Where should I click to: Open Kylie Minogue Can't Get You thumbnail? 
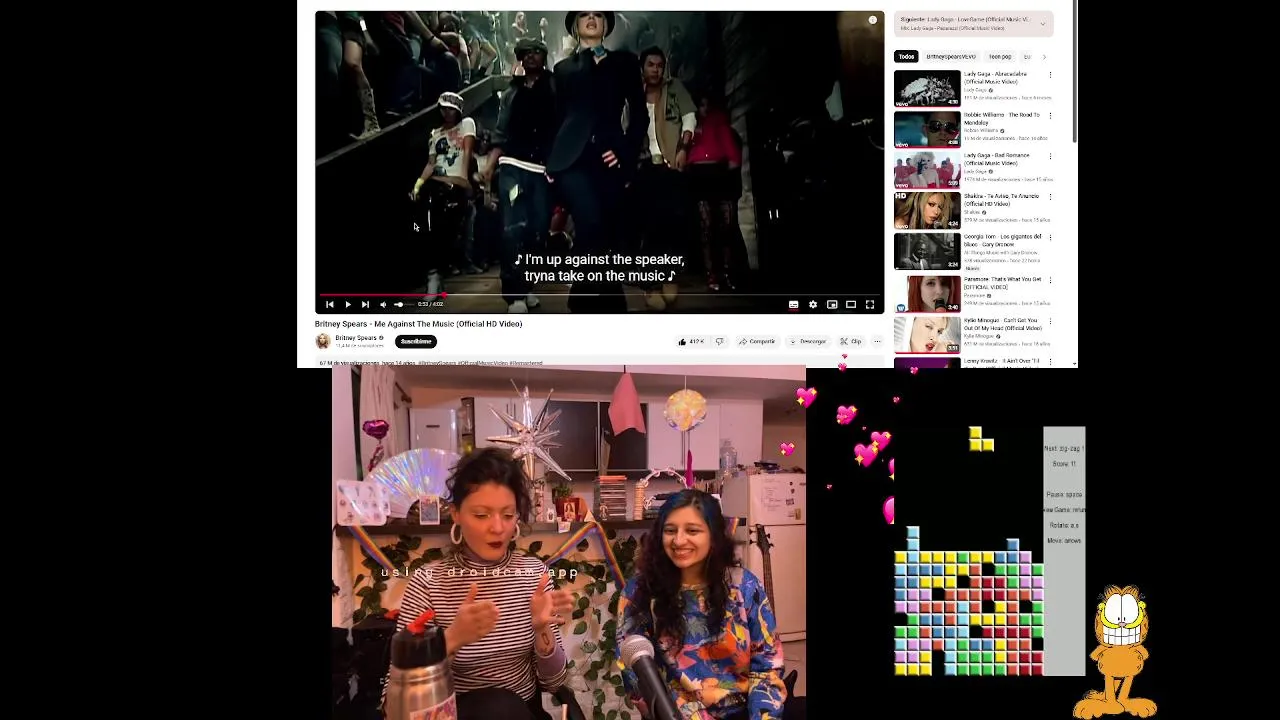pyautogui.click(x=927, y=334)
